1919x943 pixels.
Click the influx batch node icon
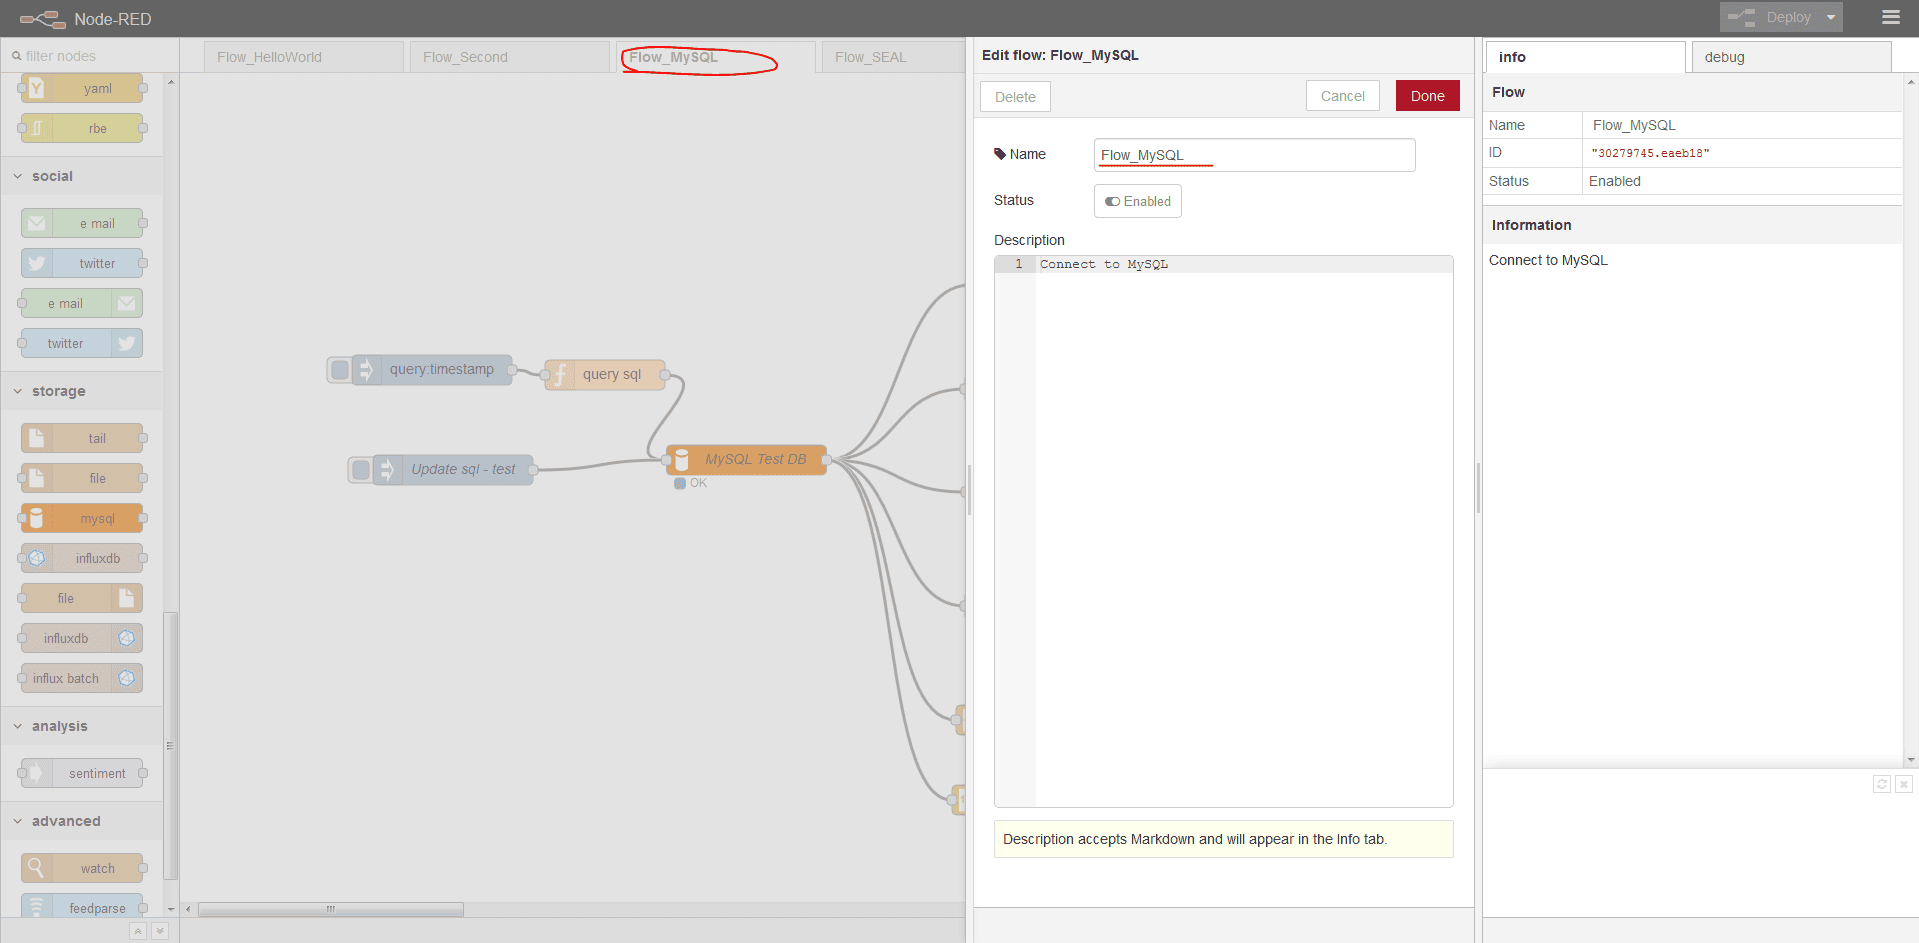click(x=126, y=678)
